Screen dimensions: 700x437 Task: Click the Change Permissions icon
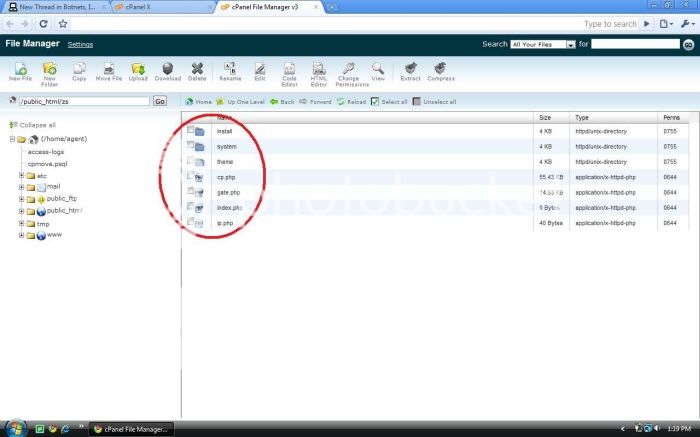coord(347,71)
